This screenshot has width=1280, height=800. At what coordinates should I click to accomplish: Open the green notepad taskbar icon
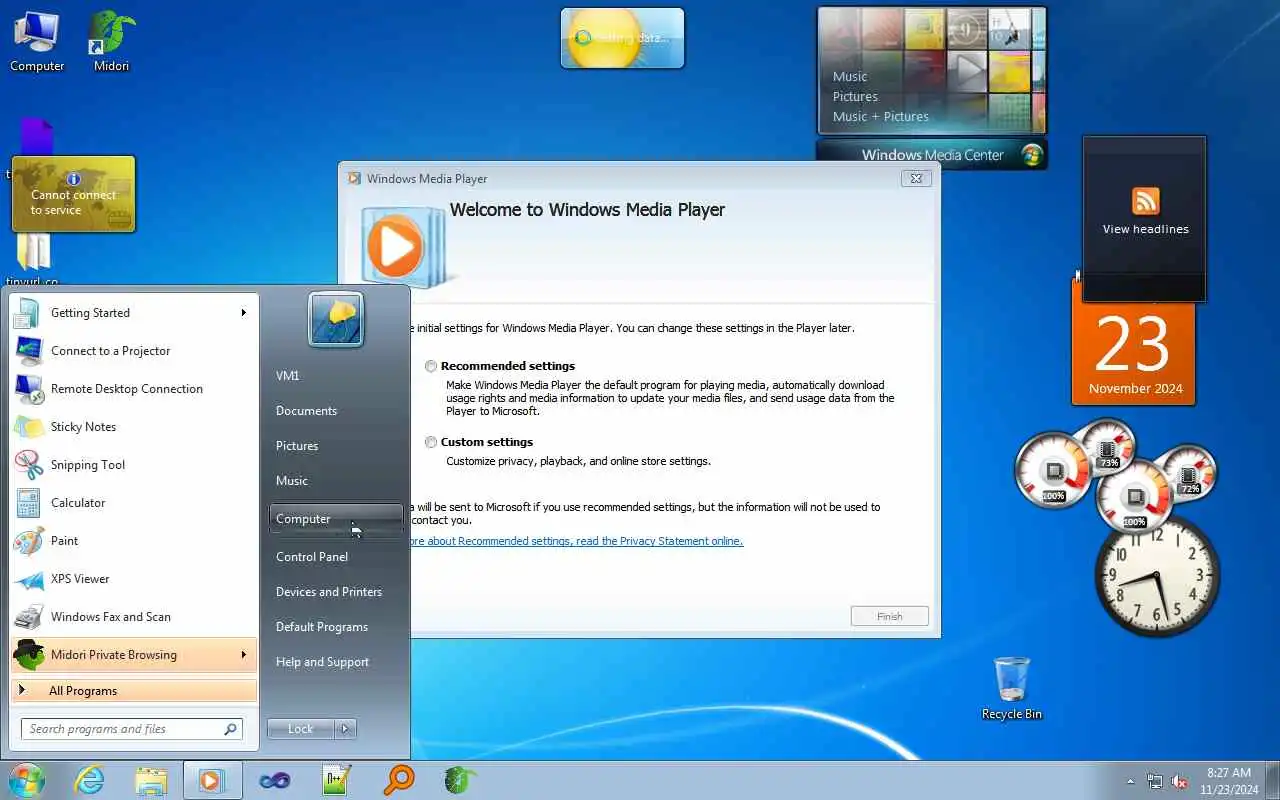(336, 780)
